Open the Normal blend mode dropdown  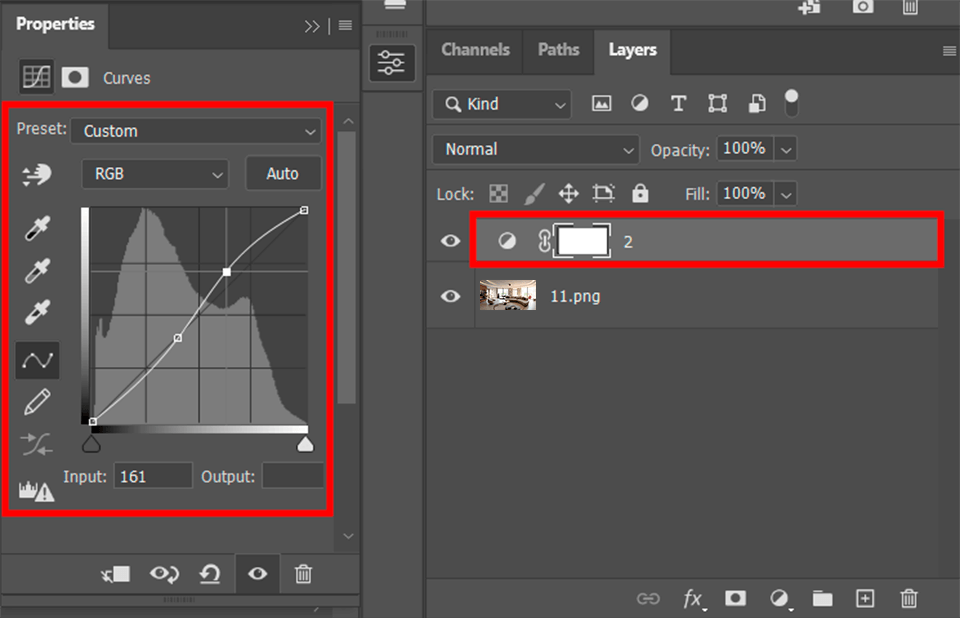click(x=536, y=149)
